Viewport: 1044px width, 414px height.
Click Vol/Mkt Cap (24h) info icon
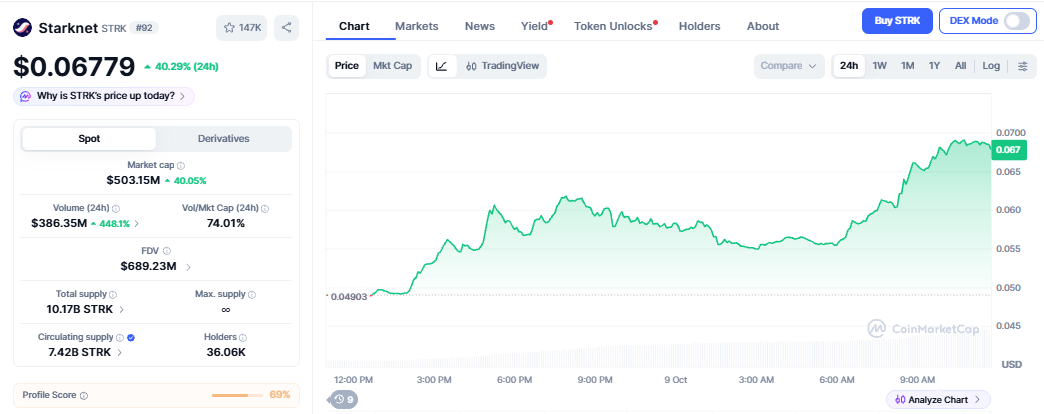coord(265,208)
